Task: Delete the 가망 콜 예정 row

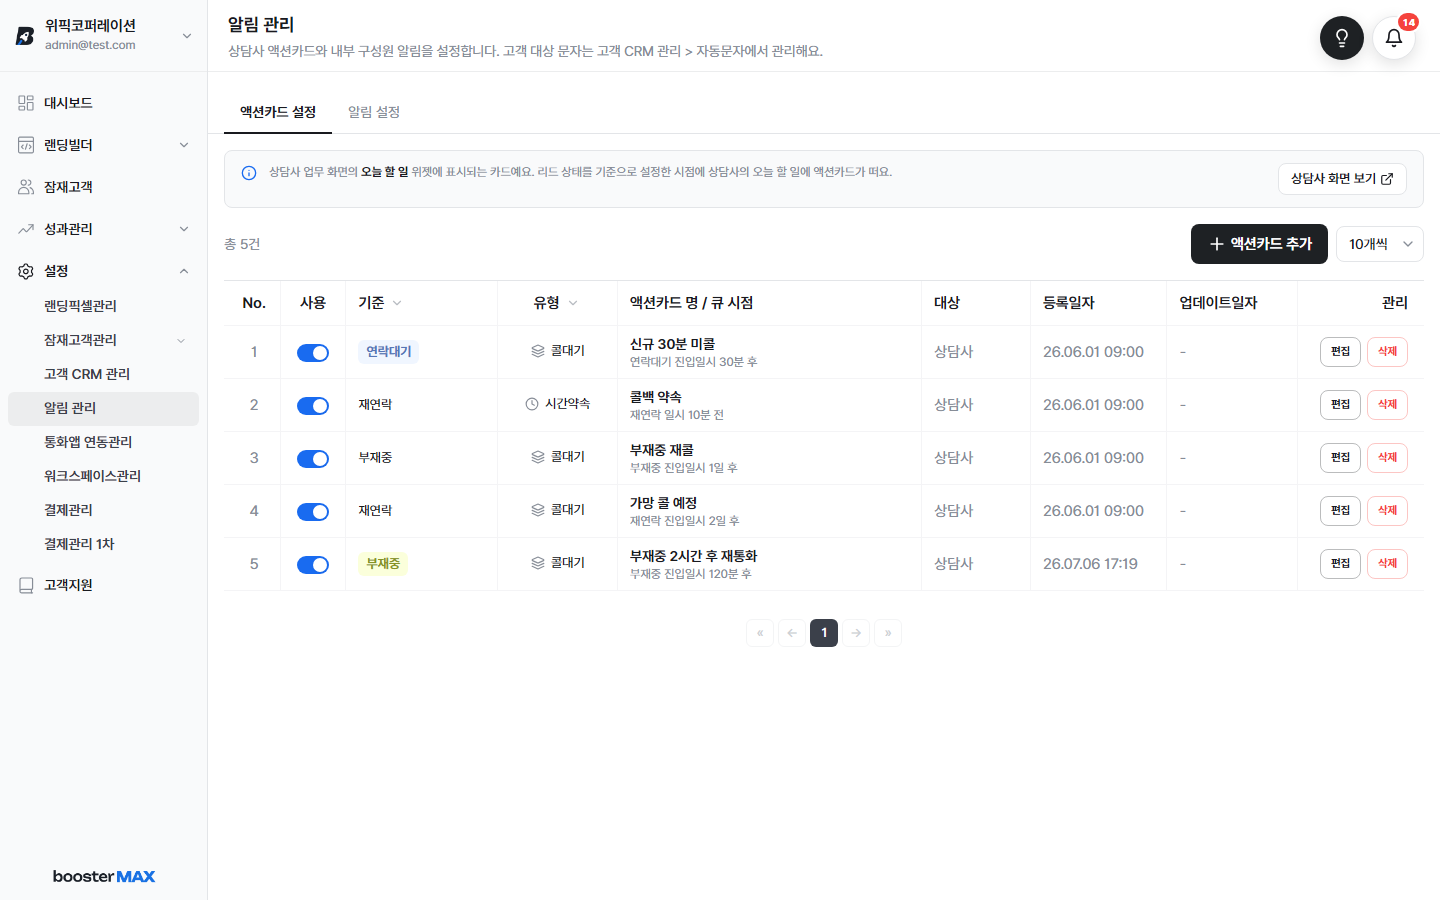Action: pyautogui.click(x=1387, y=511)
